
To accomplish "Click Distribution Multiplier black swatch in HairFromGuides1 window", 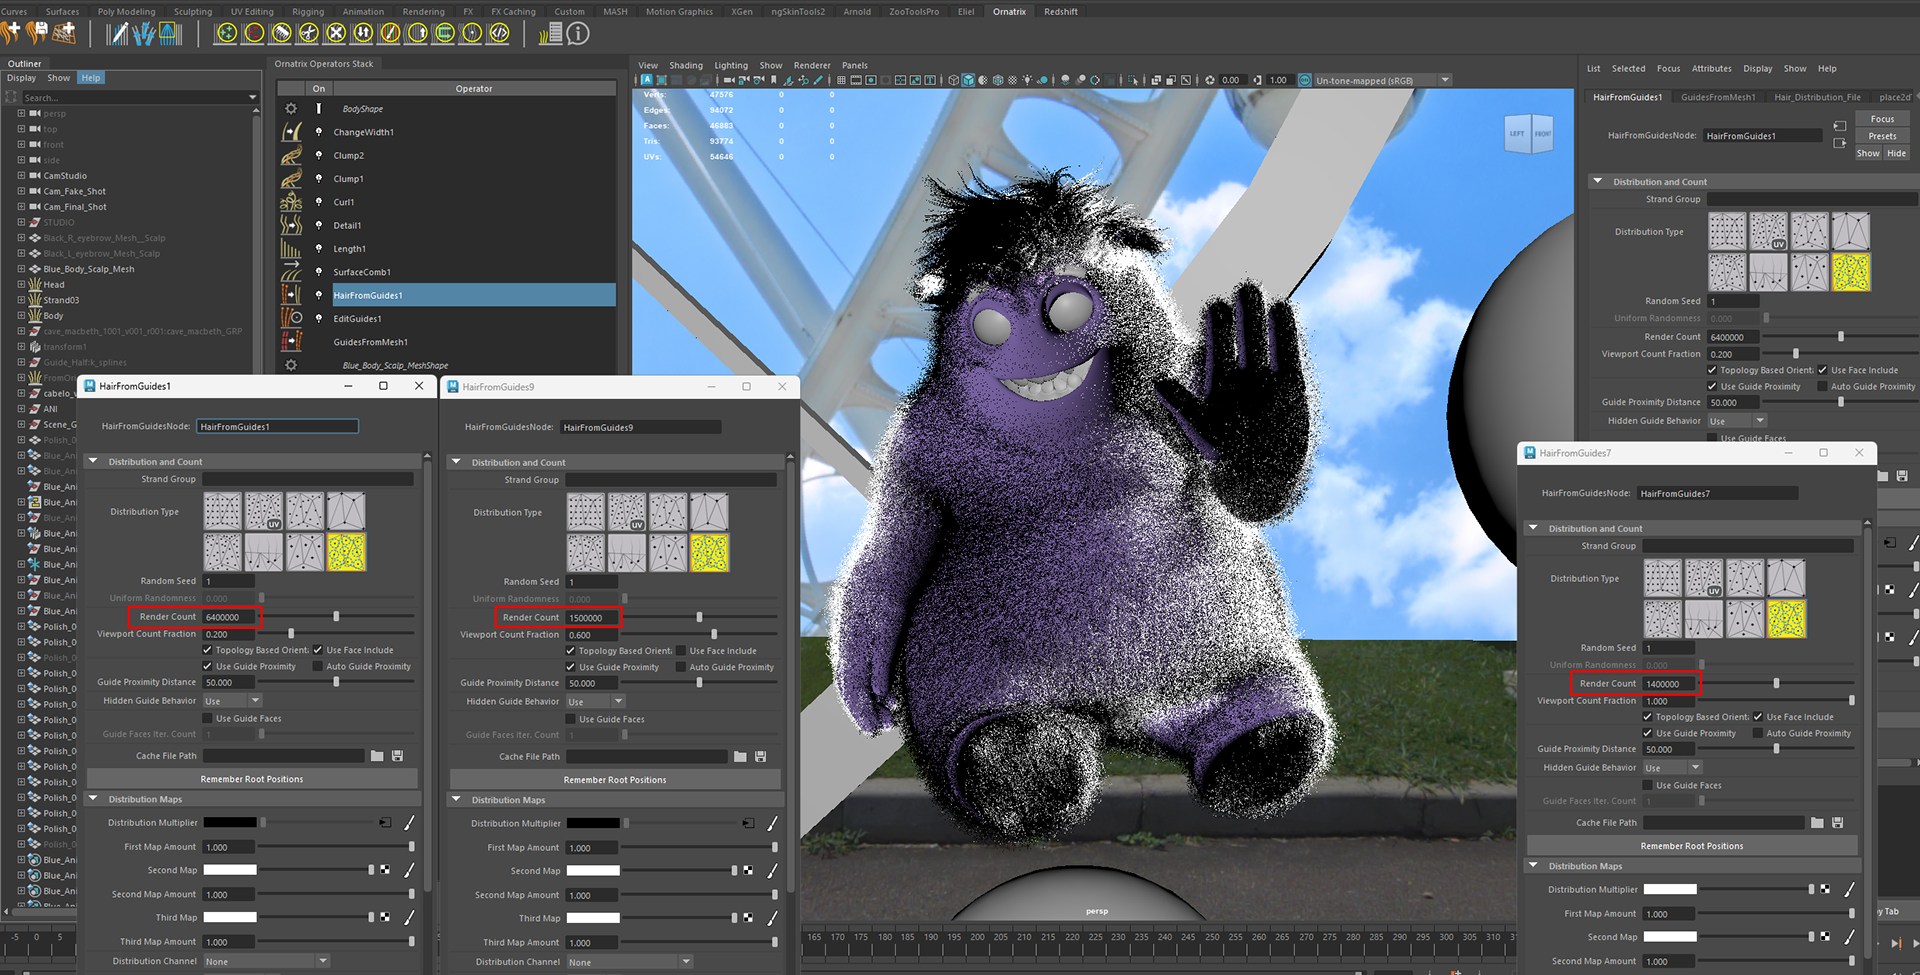I will [x=230, y=823].
